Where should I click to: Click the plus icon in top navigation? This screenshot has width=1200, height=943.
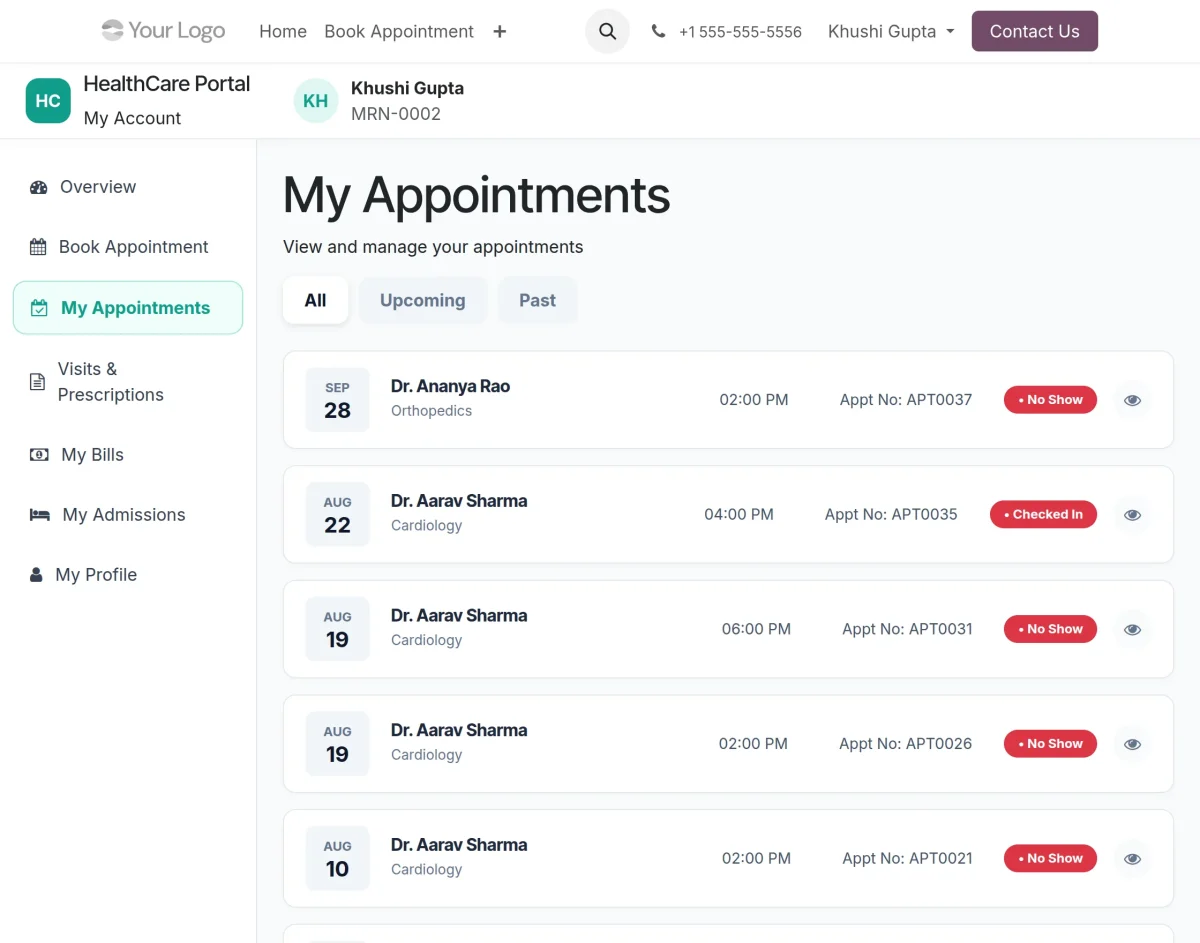click(500, 32)
